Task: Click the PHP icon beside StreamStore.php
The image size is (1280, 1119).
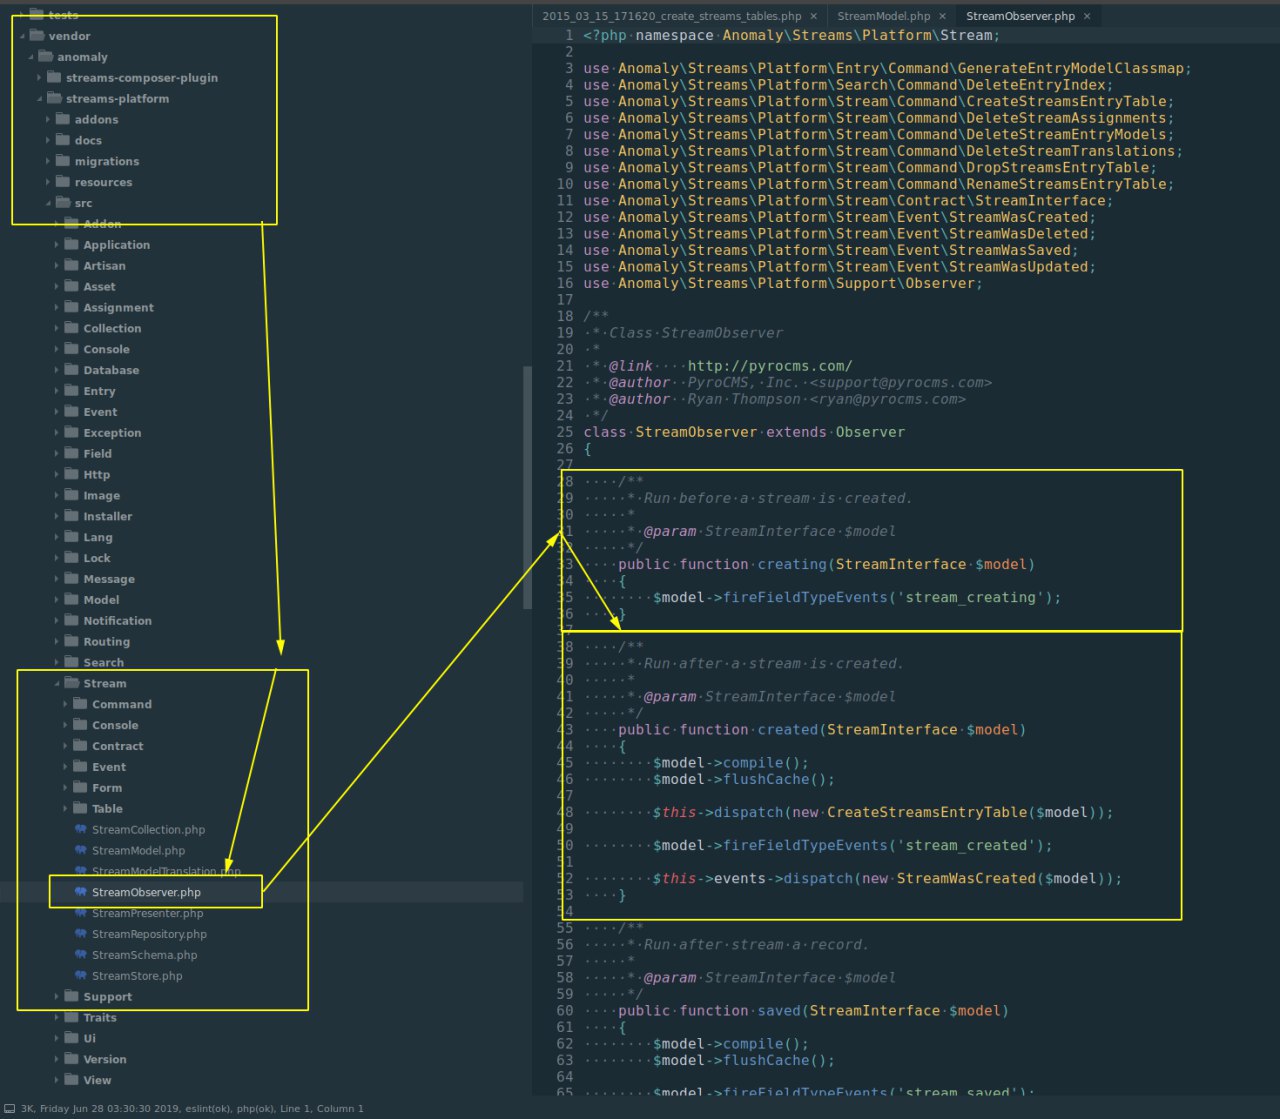Action: coord(80,976)
